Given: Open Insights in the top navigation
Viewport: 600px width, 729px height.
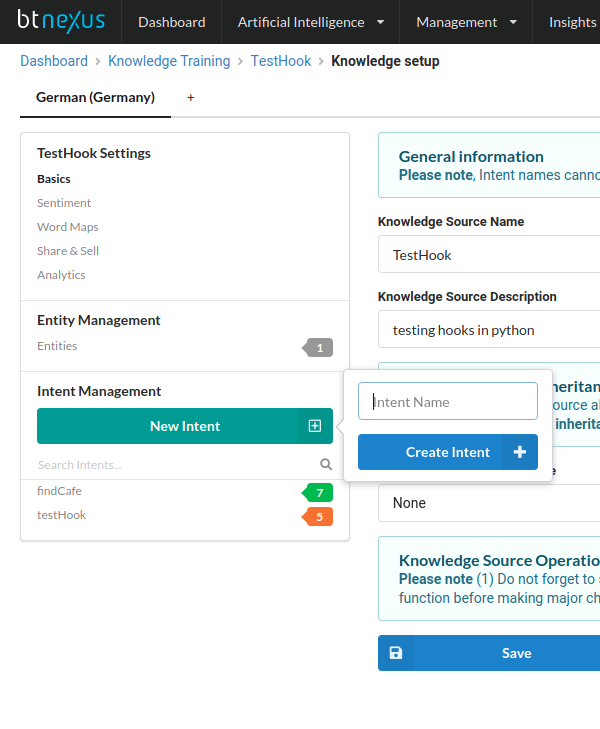Looking at the screenshot, I should (572, 22).
